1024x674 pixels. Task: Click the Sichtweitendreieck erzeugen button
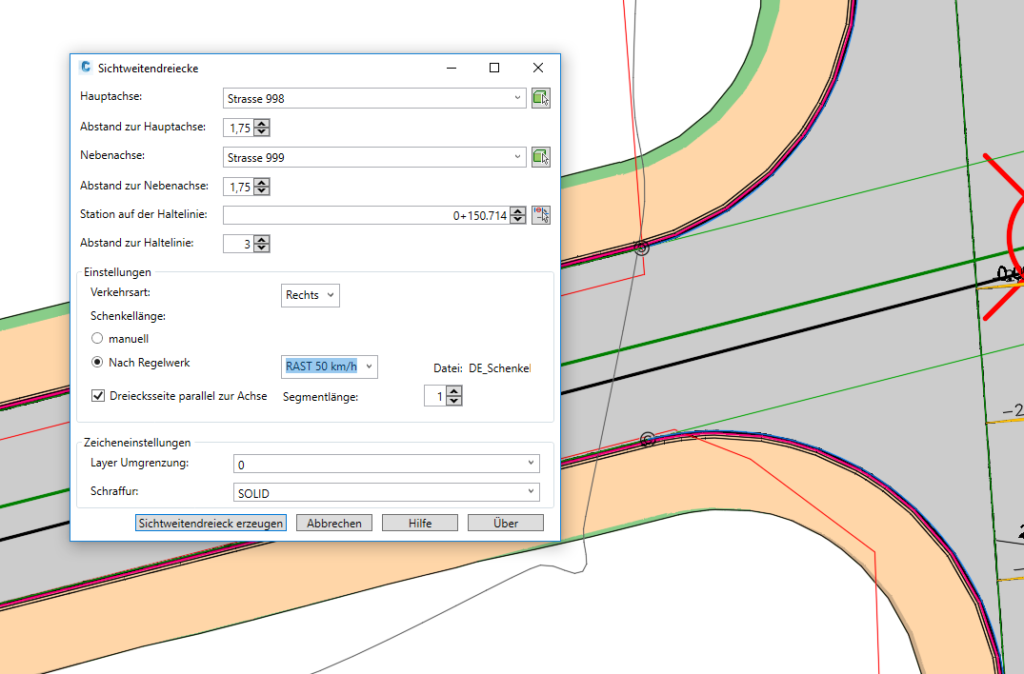tap(211, 523)
